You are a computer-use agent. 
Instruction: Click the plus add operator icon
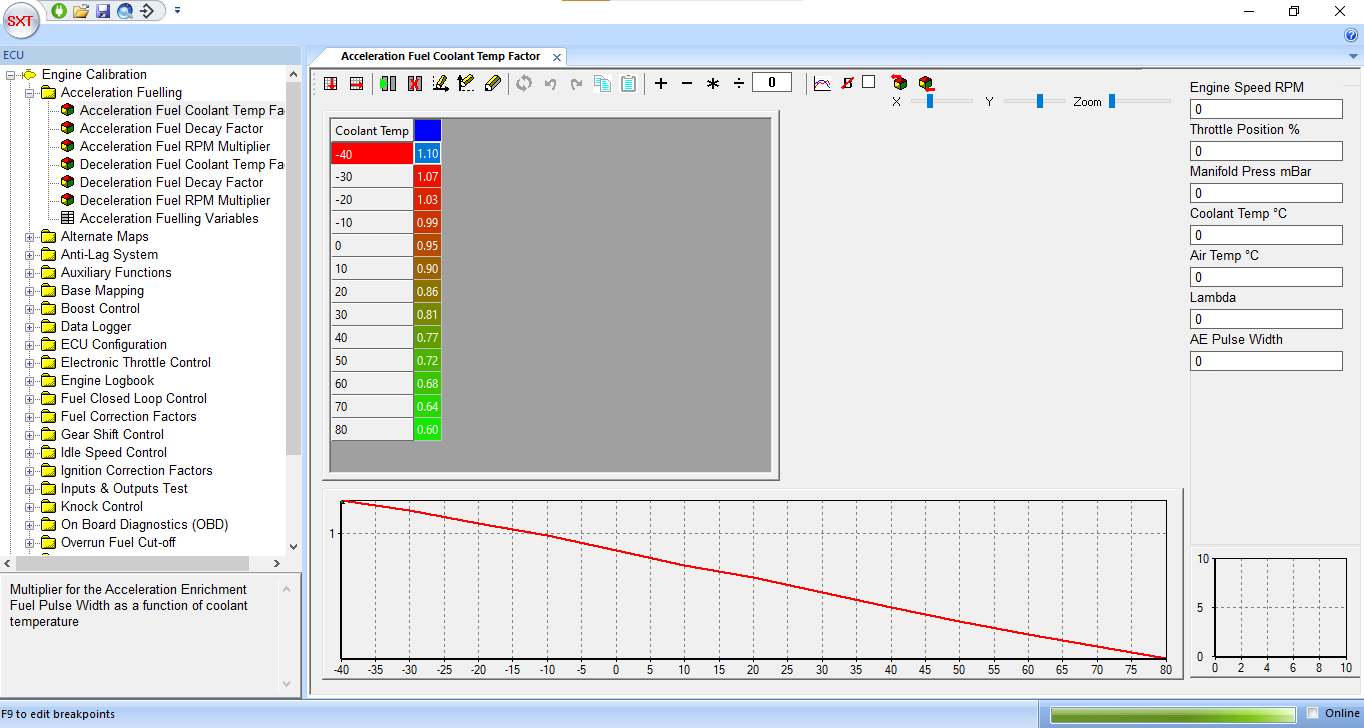coord(661,84)
